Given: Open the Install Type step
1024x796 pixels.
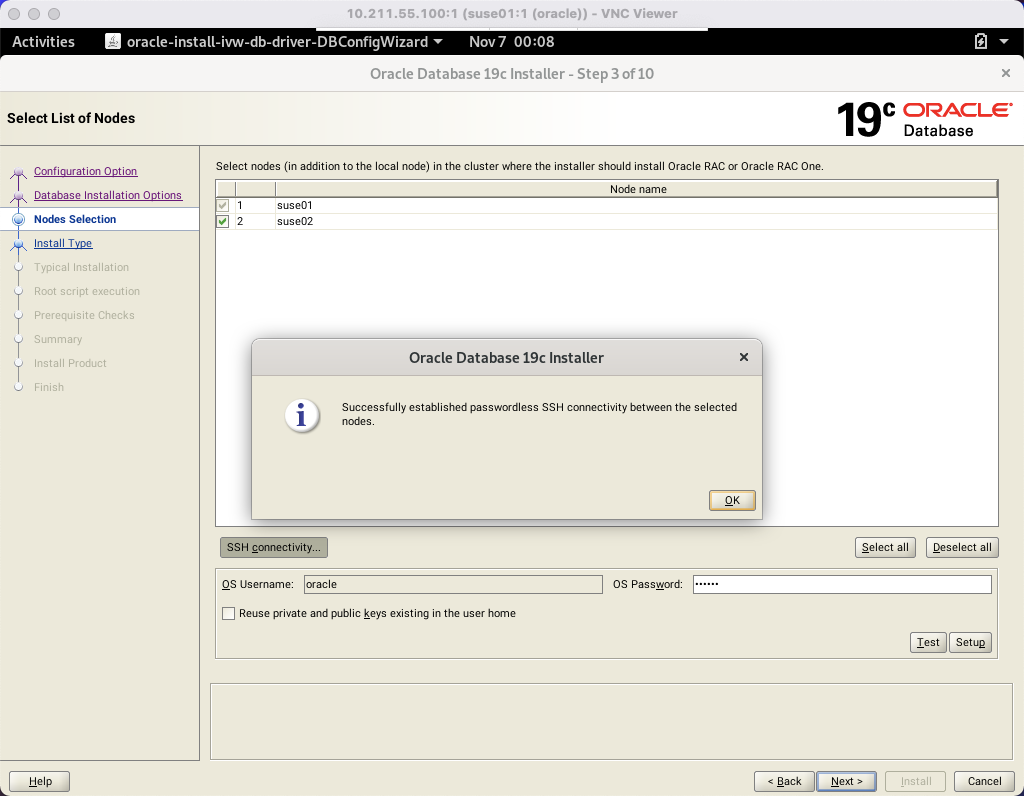Looking at the screenshot, I should pos(63,244).
